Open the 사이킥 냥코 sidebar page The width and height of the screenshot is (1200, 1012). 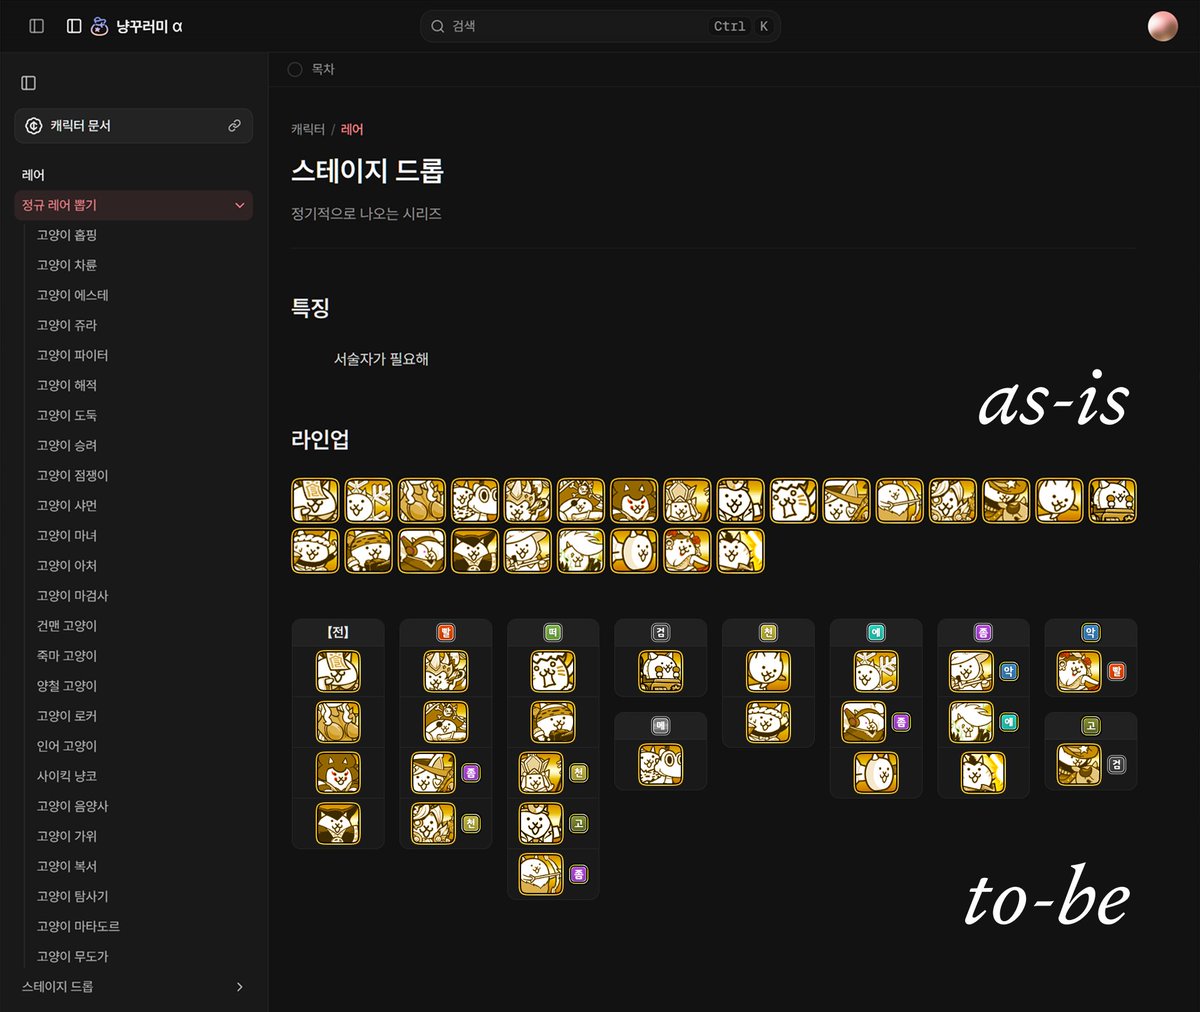pyautogui.click(x=67, y=776)
